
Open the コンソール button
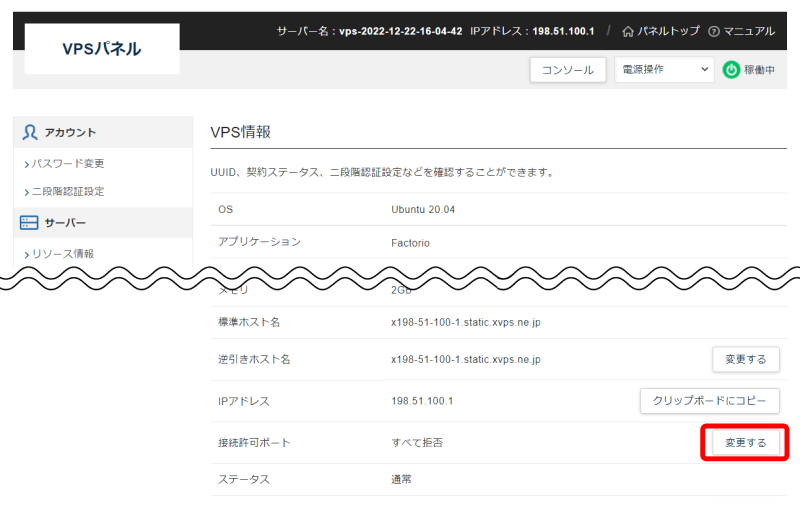coord(568,70)
